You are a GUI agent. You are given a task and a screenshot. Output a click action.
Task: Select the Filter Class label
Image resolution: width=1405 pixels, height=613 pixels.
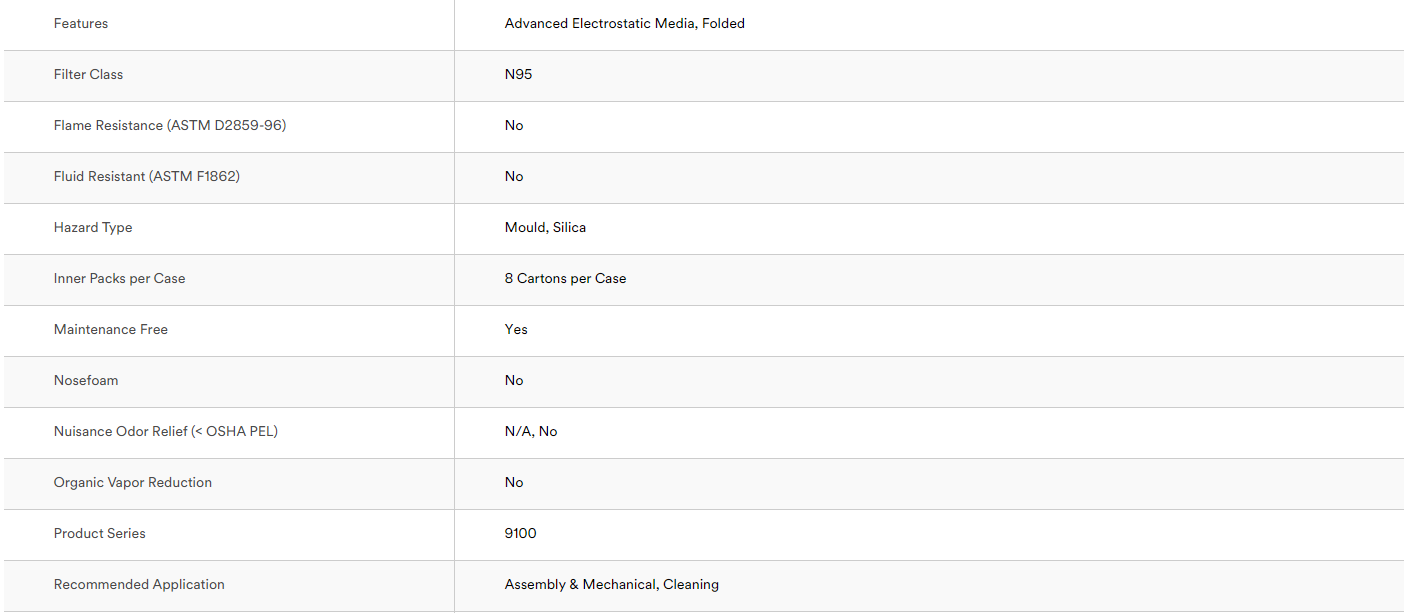[89, 74]
